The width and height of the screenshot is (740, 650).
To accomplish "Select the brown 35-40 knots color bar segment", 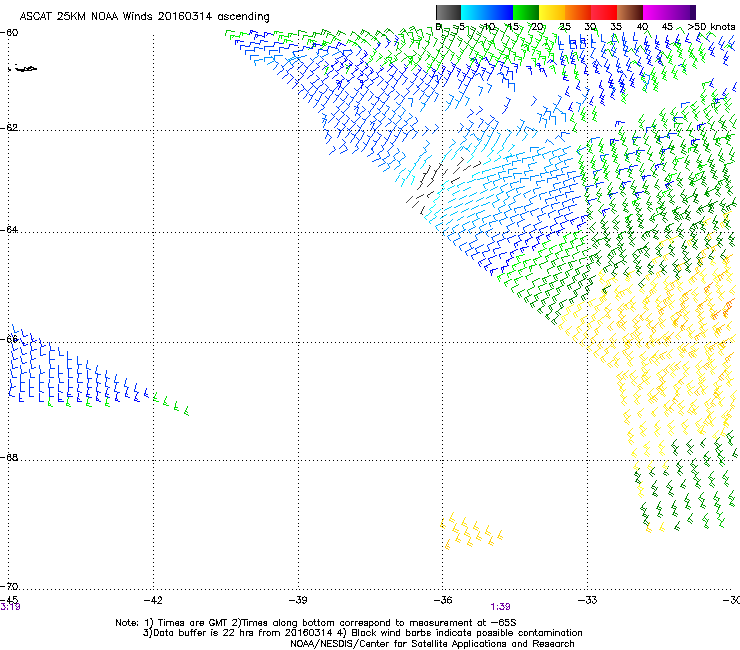I will [x=630, y=12].
